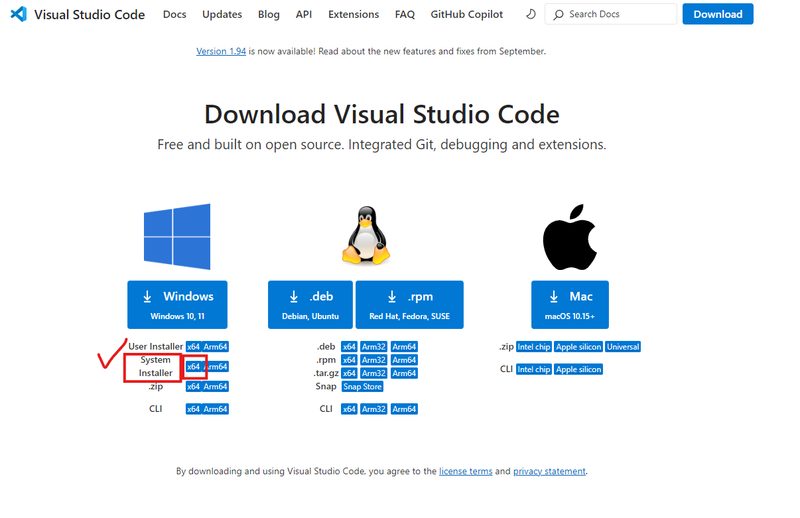800x518 pixels.
Task: Select System Installer x64 download
Action: [x=193, y=366]
